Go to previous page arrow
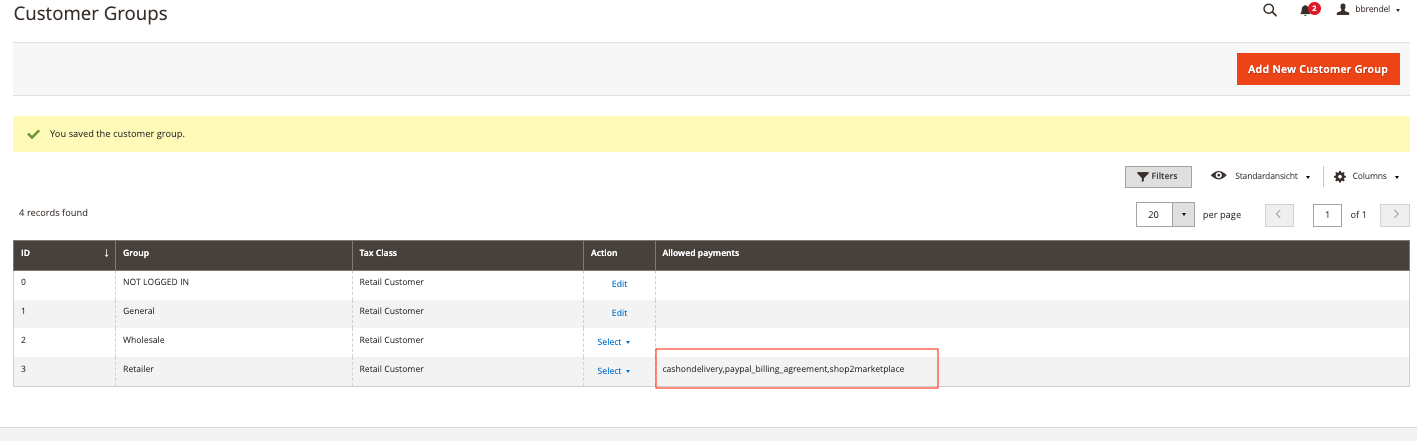This screenshot has height=441, width=1417. click(1279, 215)
